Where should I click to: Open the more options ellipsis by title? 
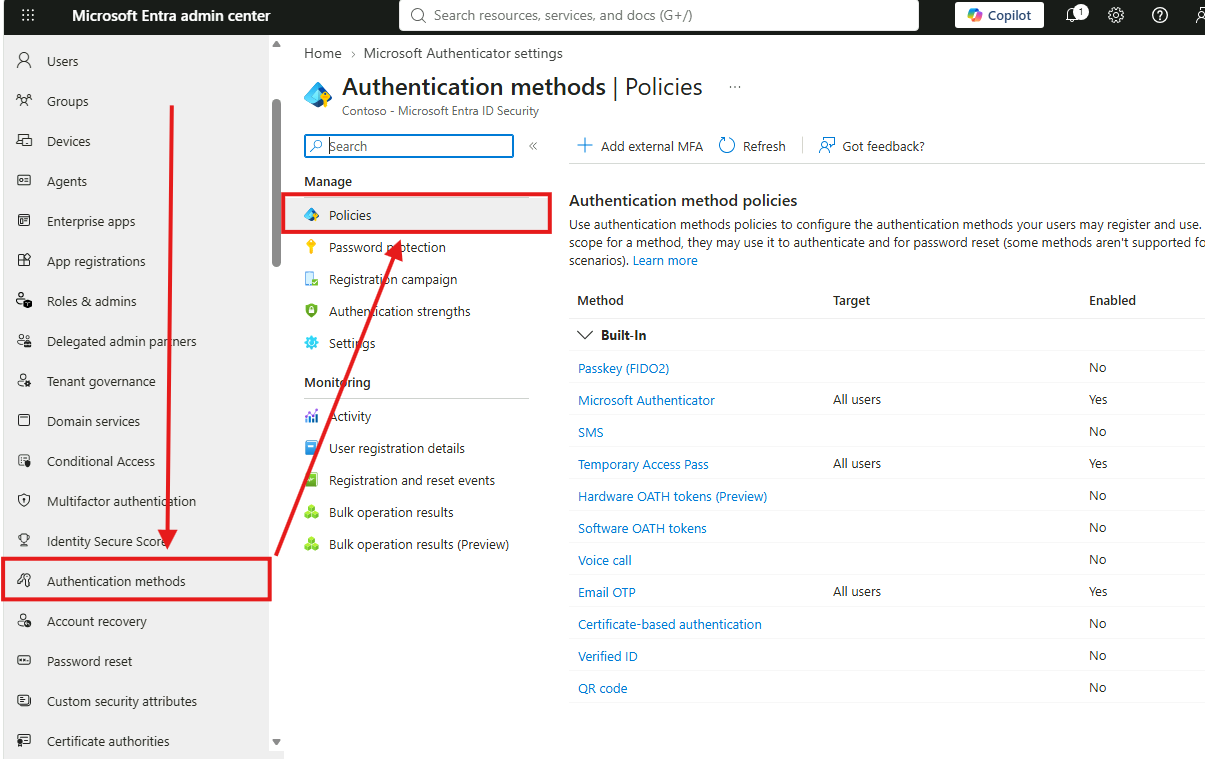pyautogui.click(x=735, y=87)
